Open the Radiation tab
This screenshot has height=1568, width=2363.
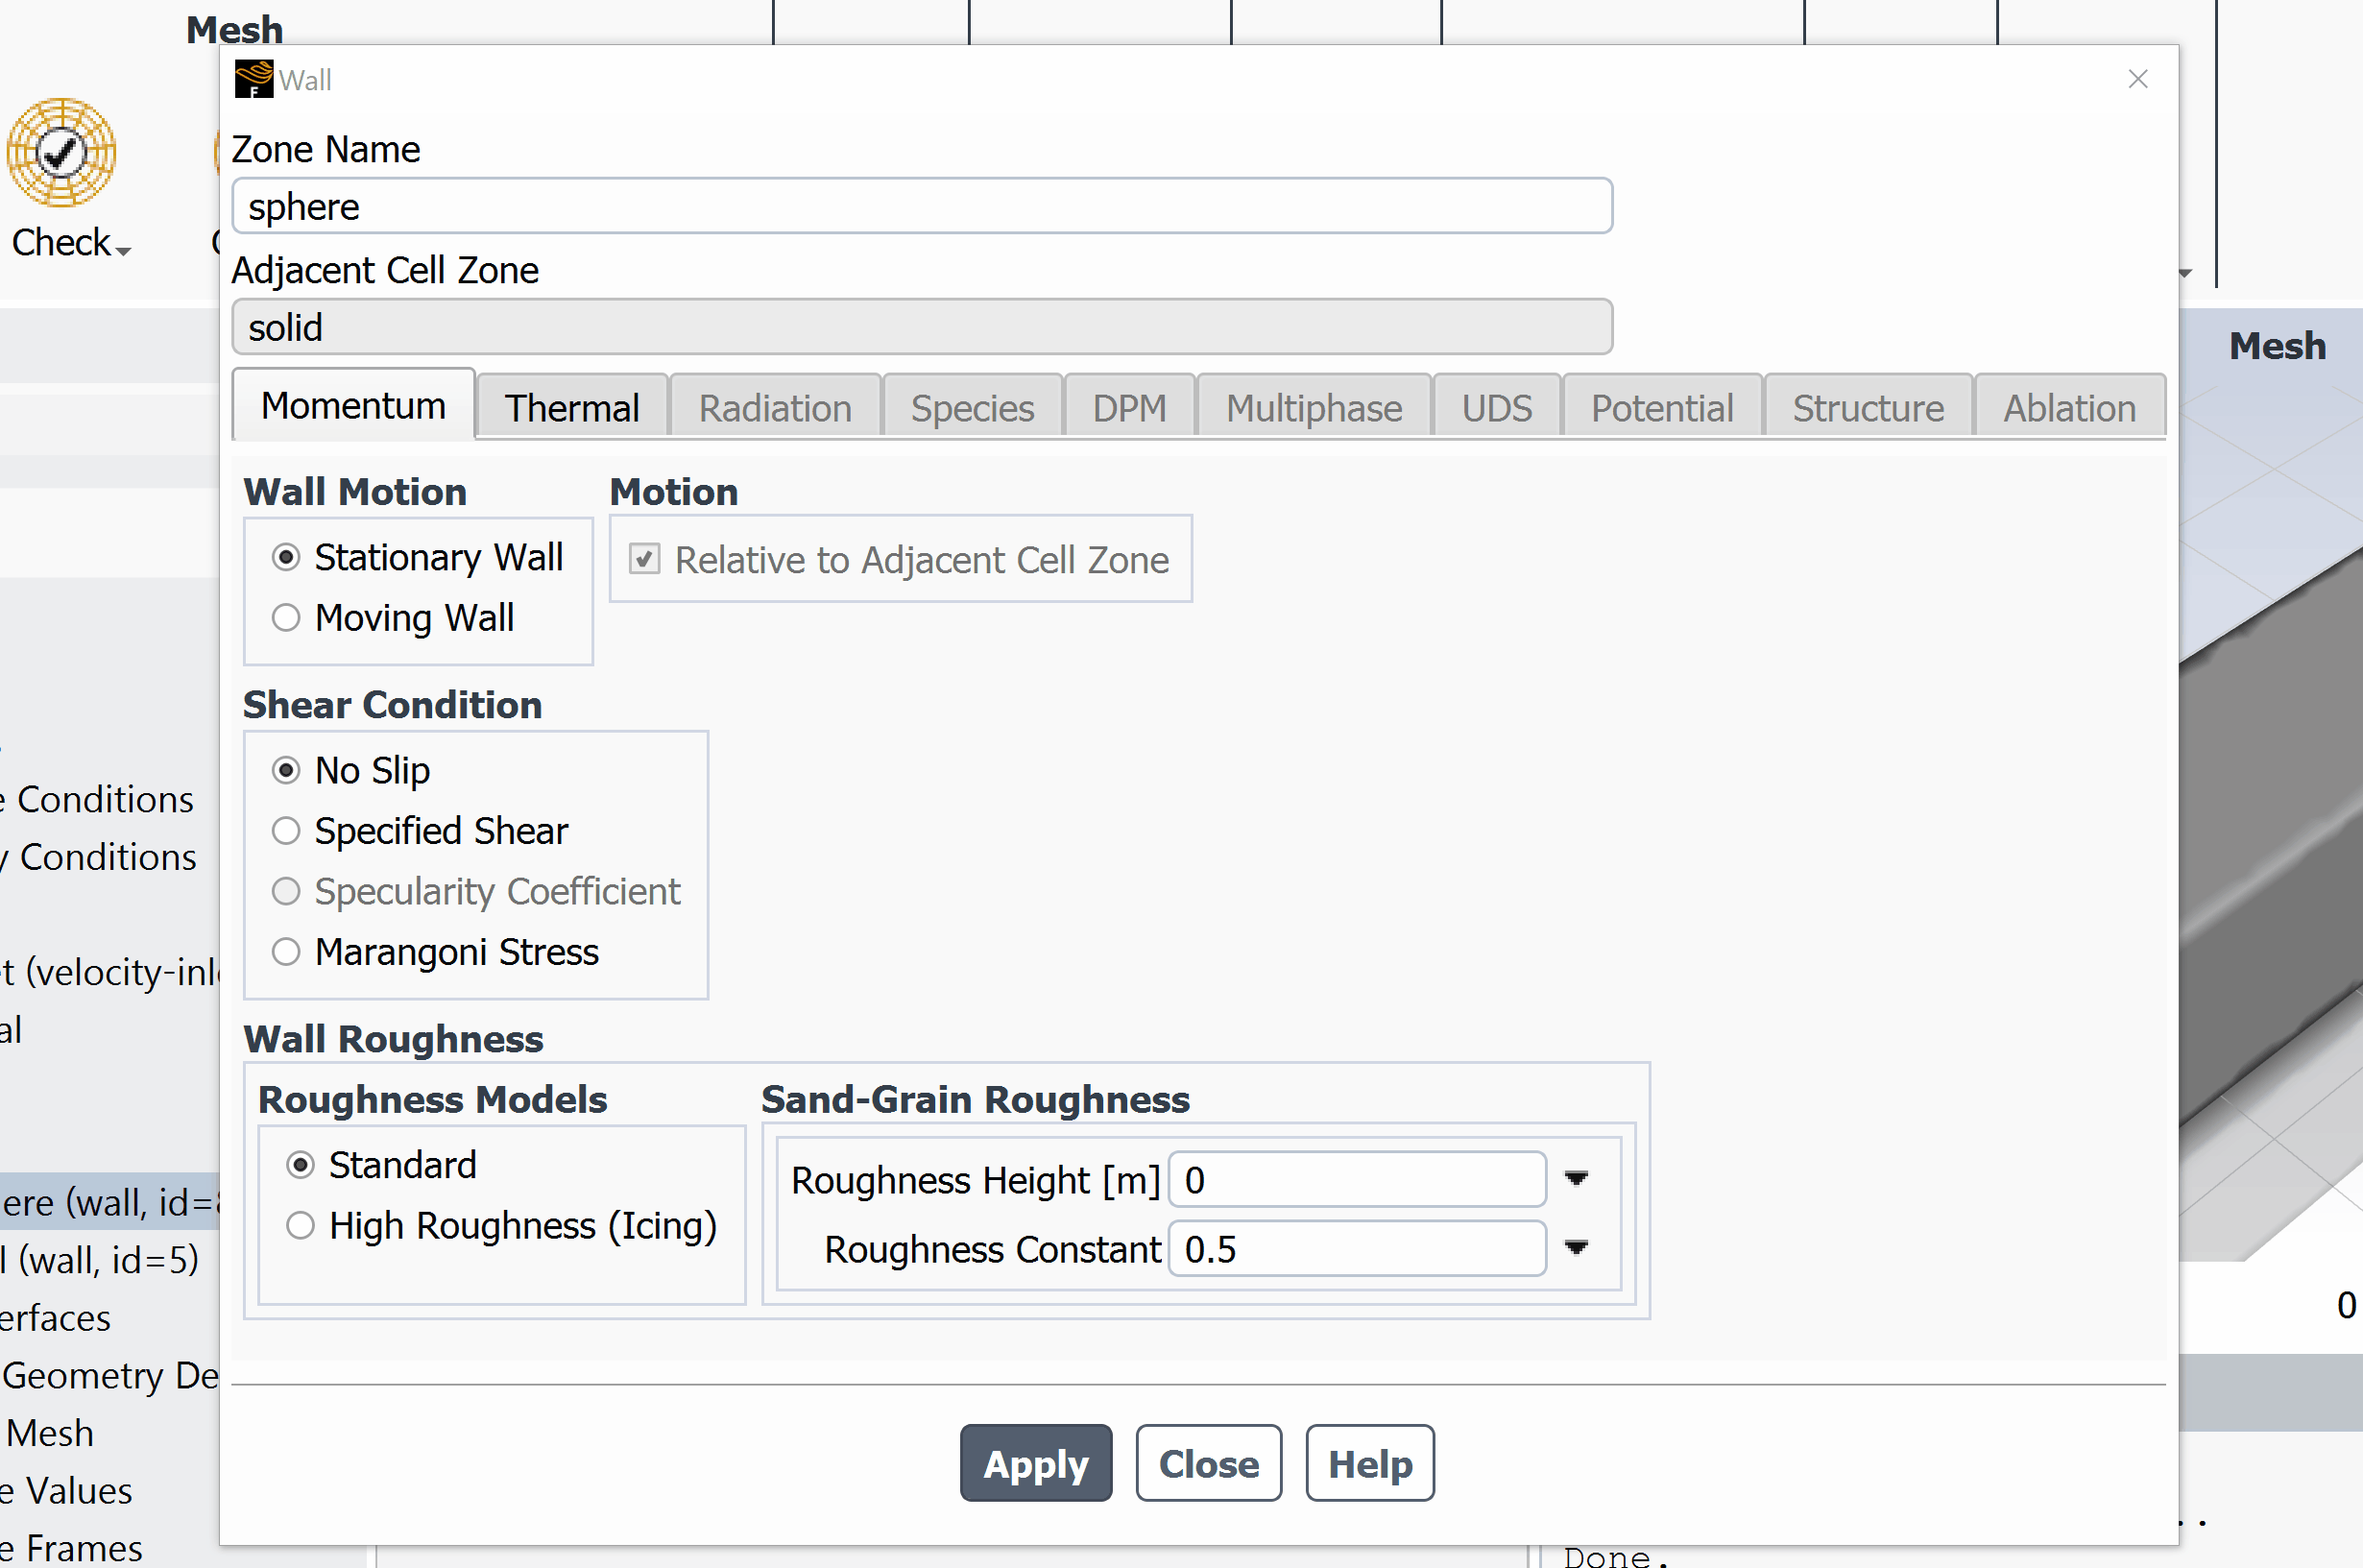[x=775, y=407]
